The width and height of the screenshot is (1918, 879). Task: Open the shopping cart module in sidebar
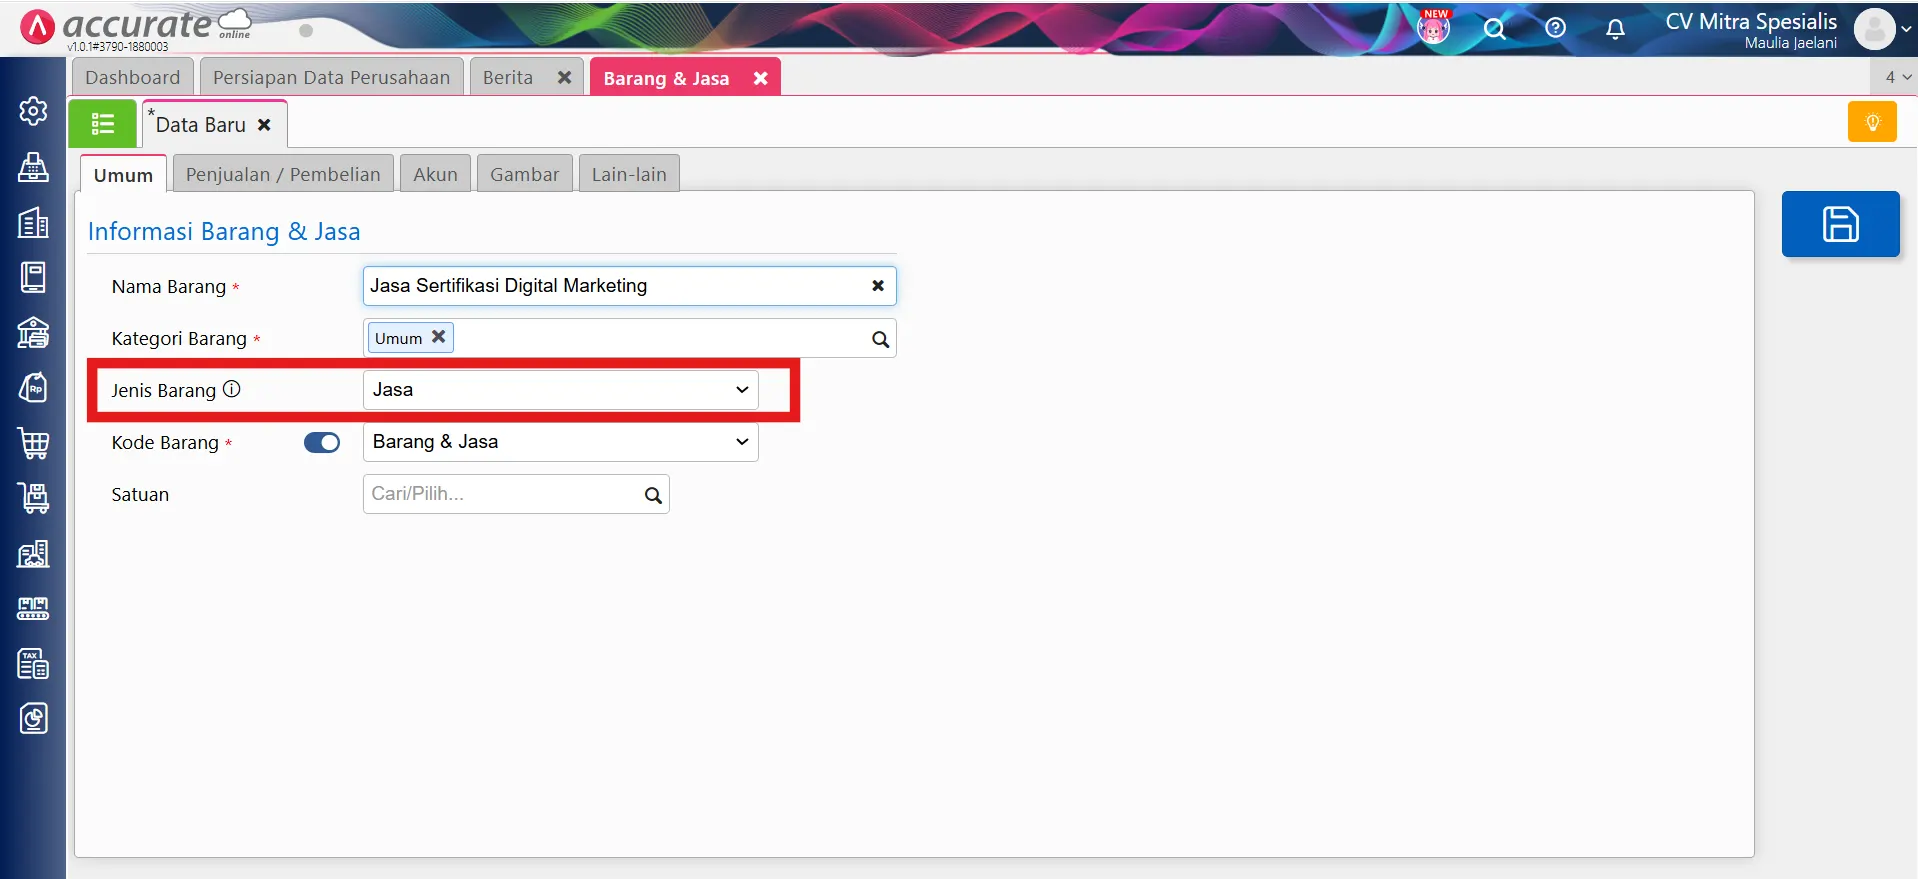point(33,443)
